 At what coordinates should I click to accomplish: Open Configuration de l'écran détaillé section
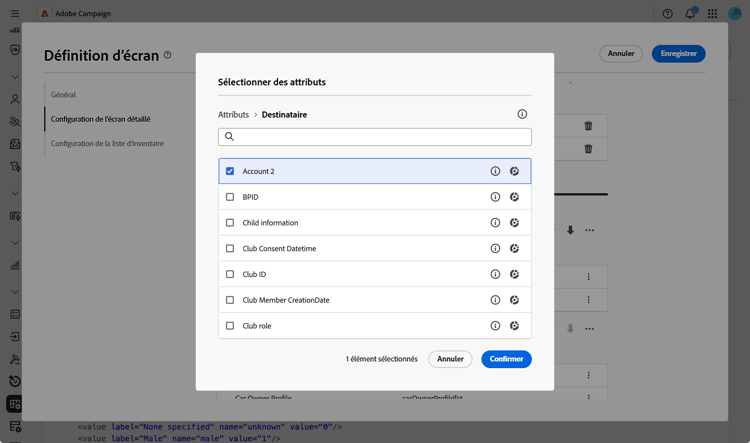100,119
